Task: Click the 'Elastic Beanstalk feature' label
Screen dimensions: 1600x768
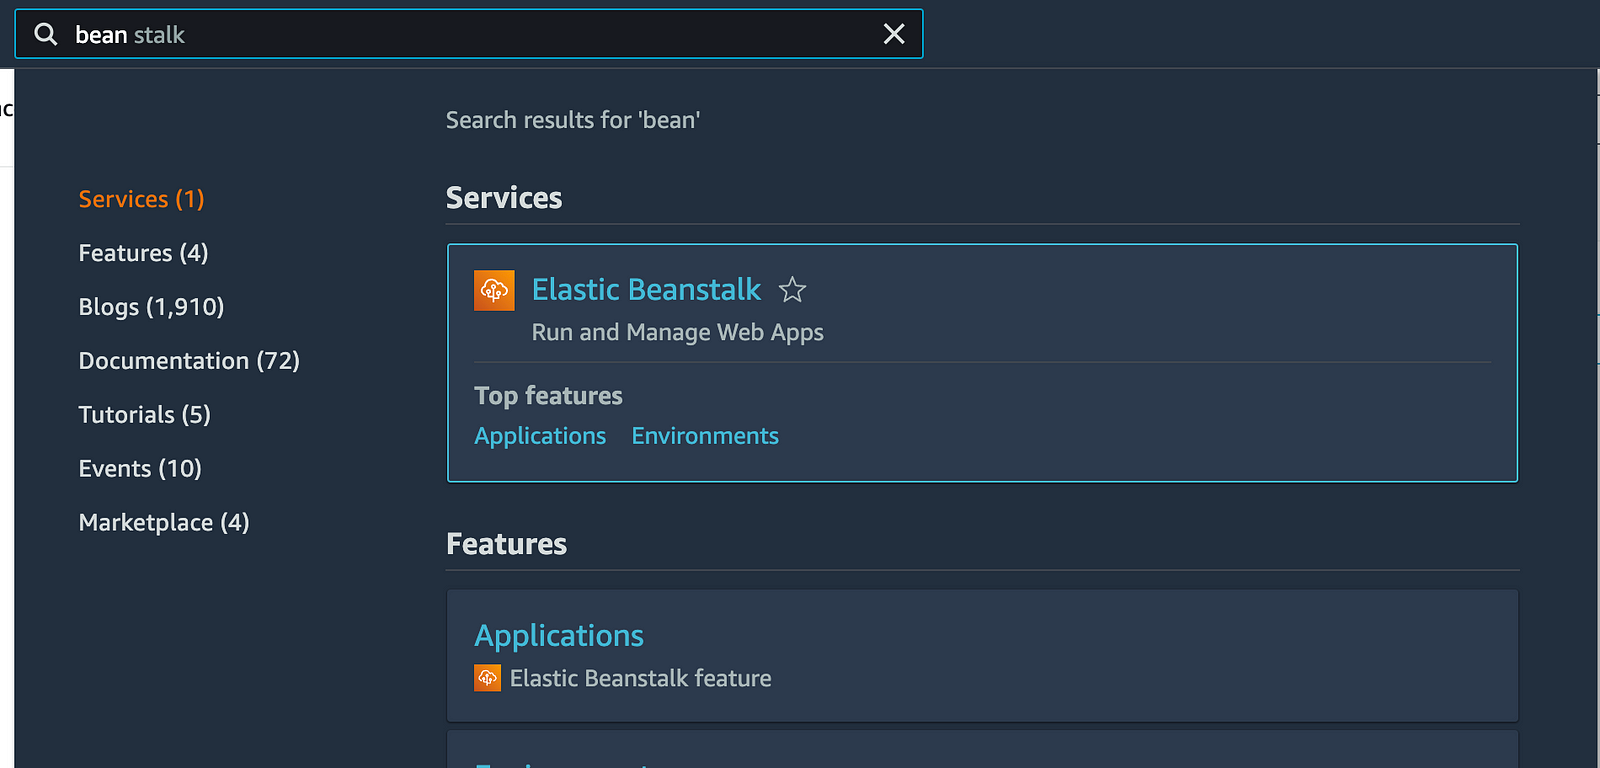Action: (640, 679)
